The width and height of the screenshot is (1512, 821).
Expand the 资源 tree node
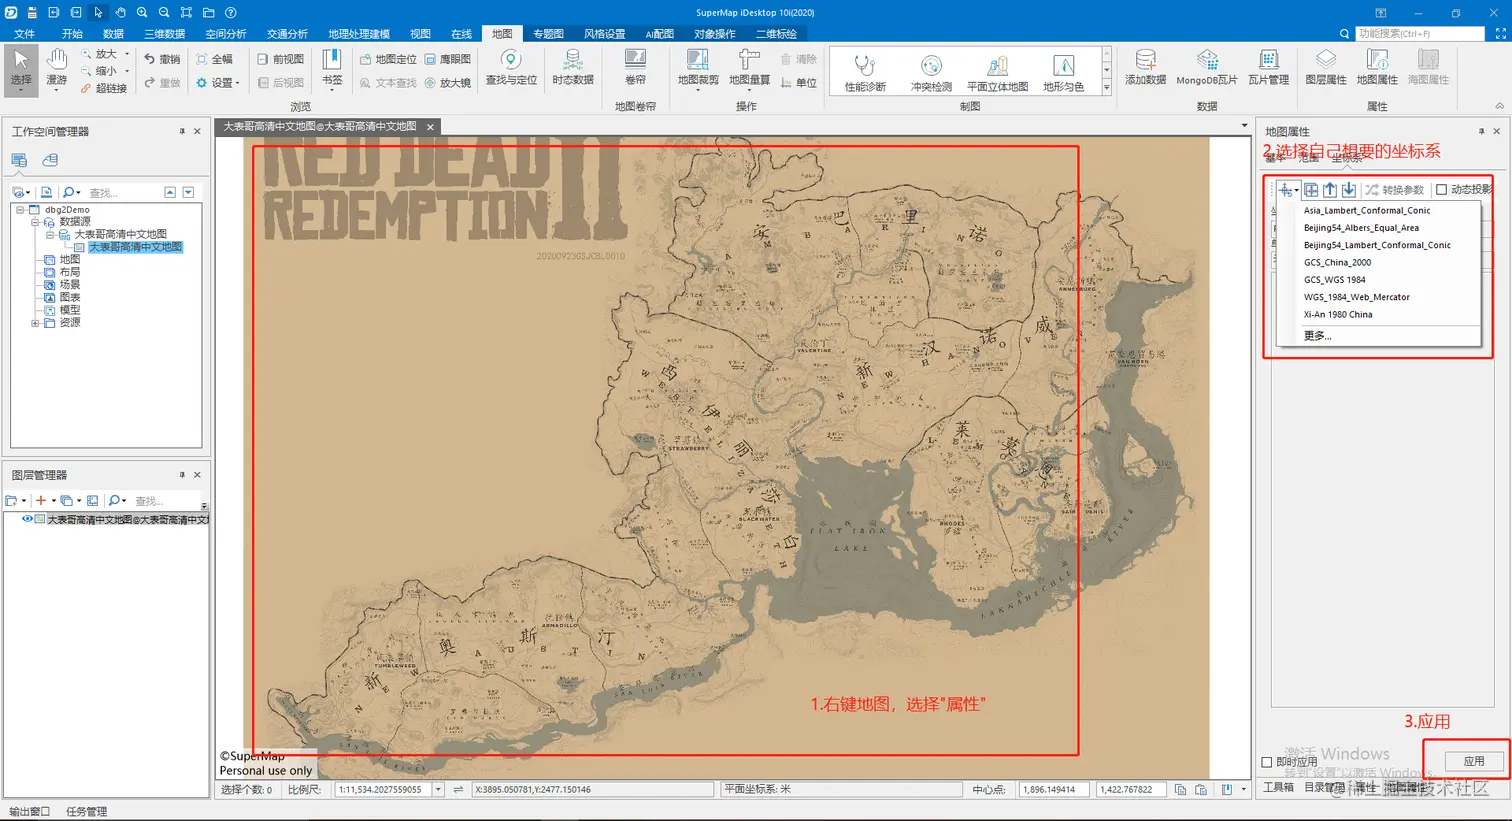coord(35,323)
